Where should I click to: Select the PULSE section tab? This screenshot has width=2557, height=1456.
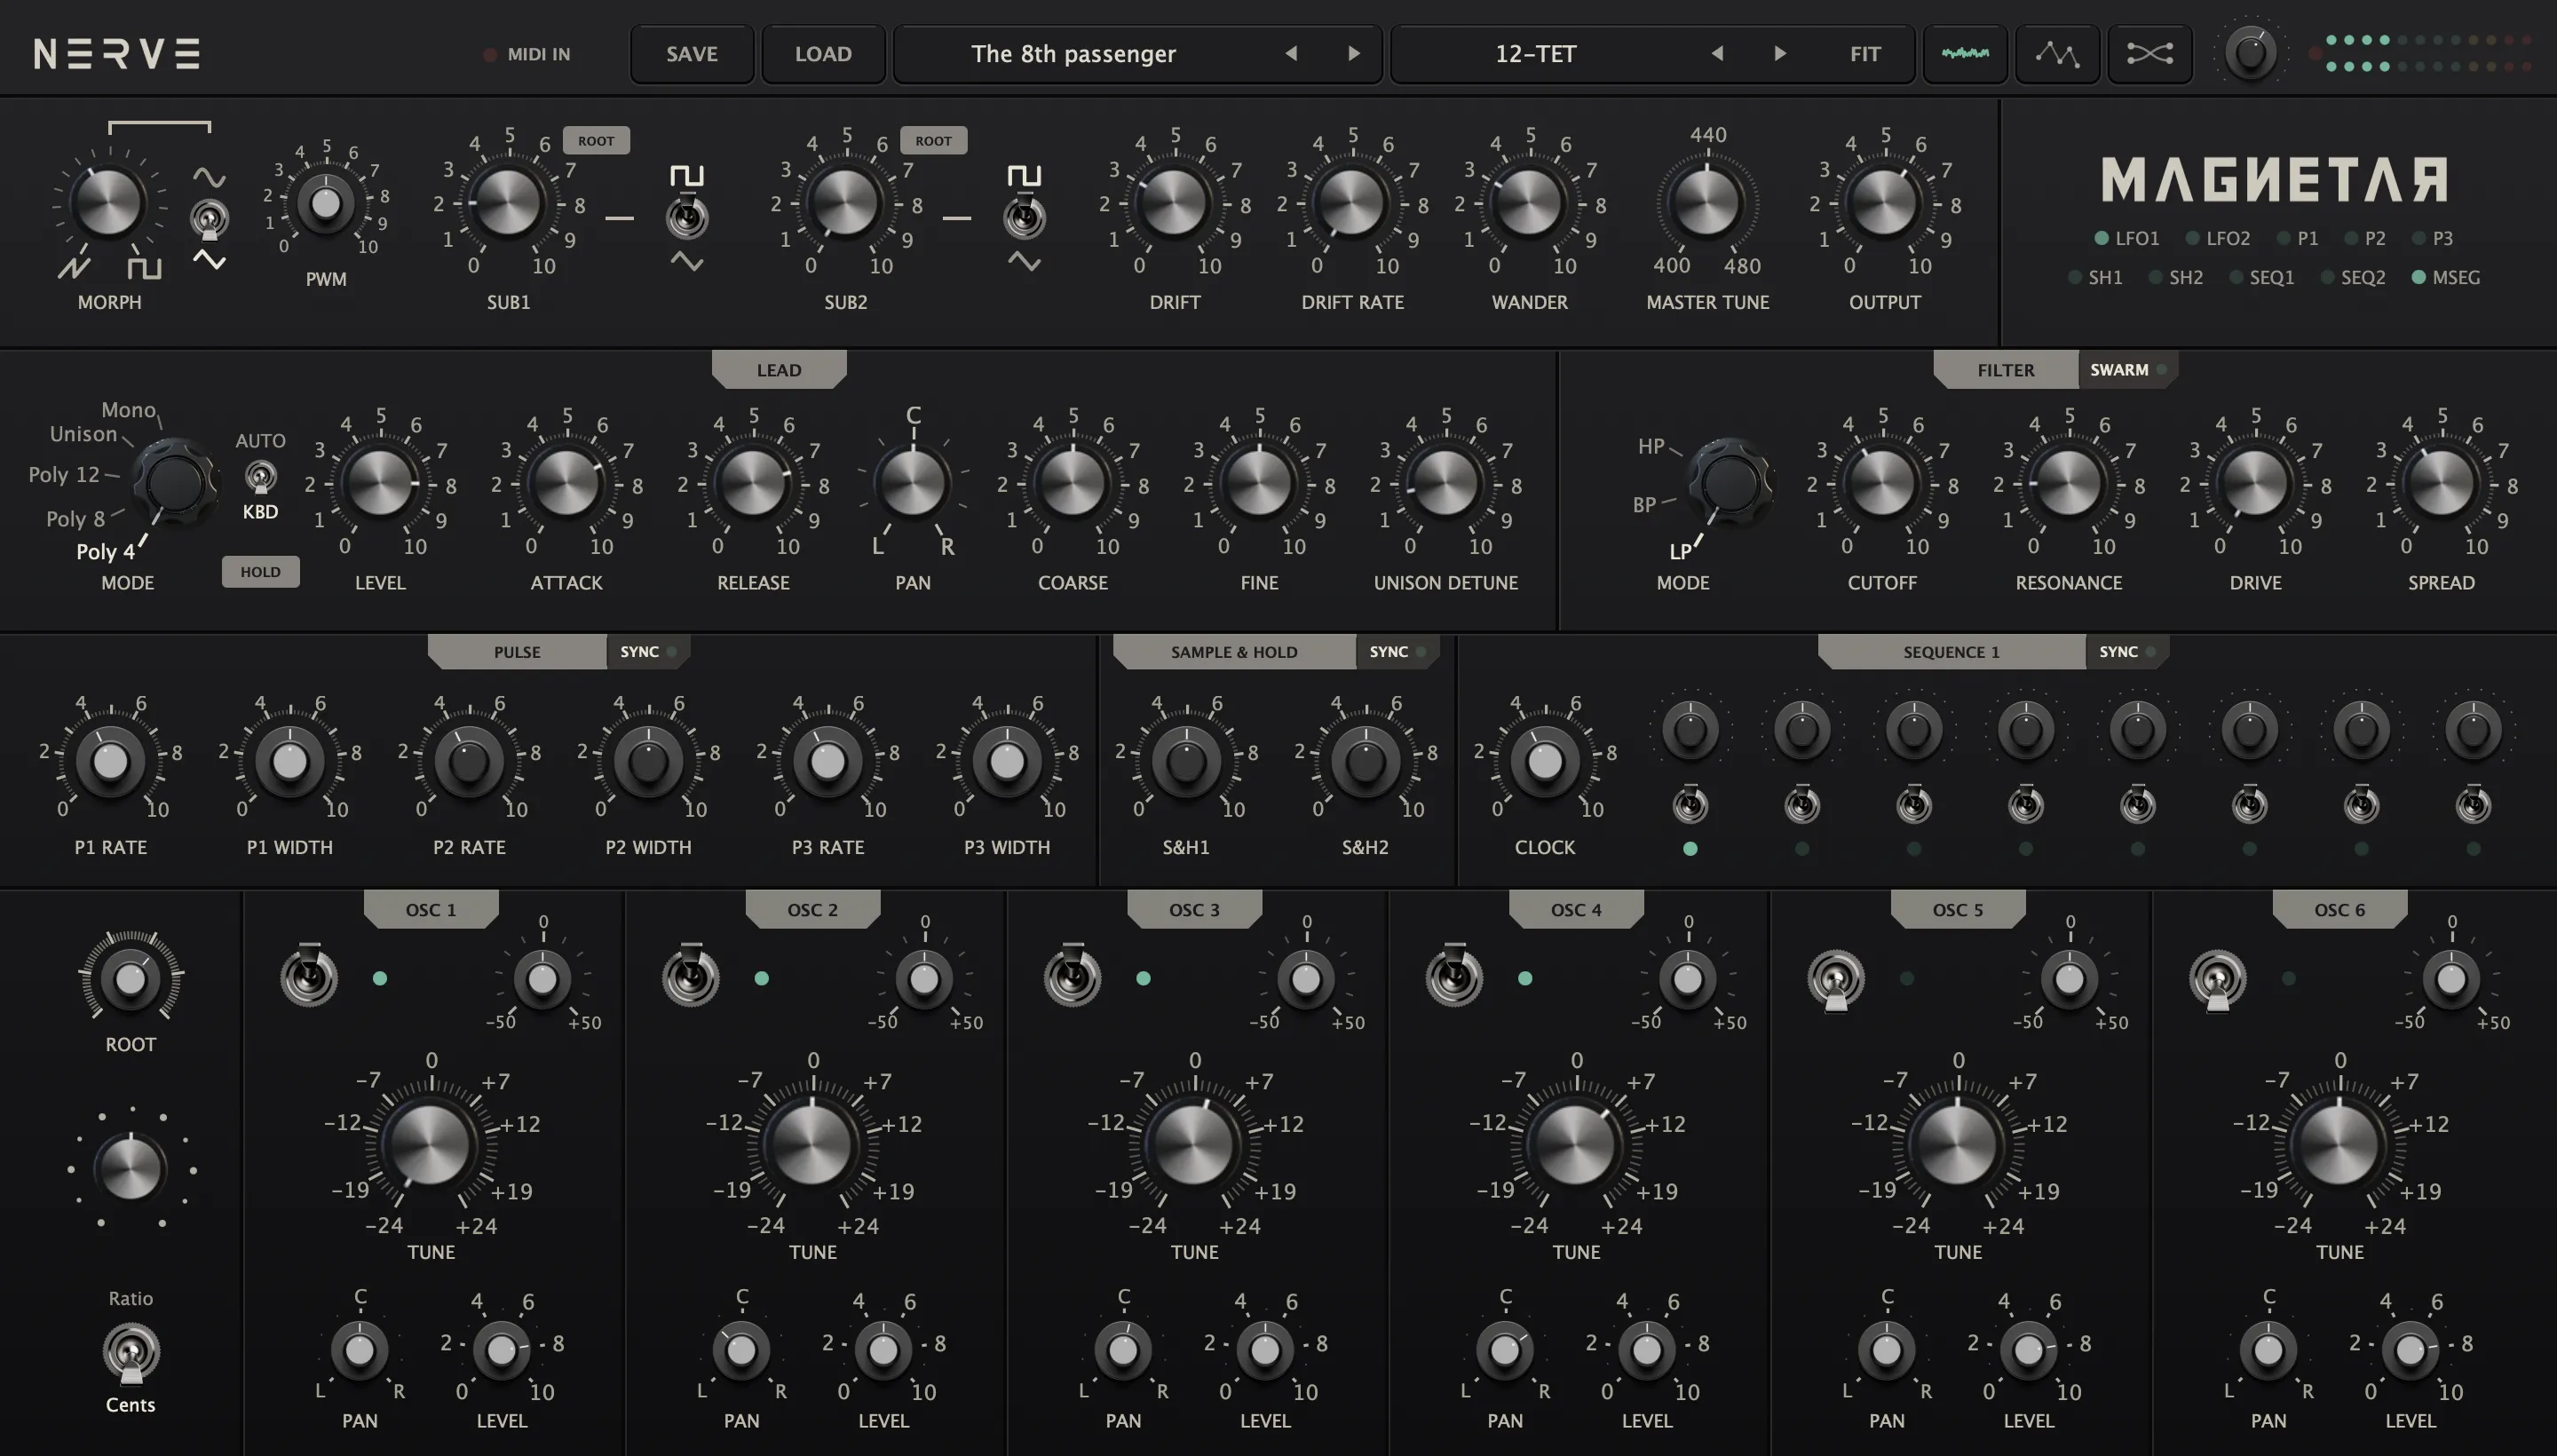517,652
